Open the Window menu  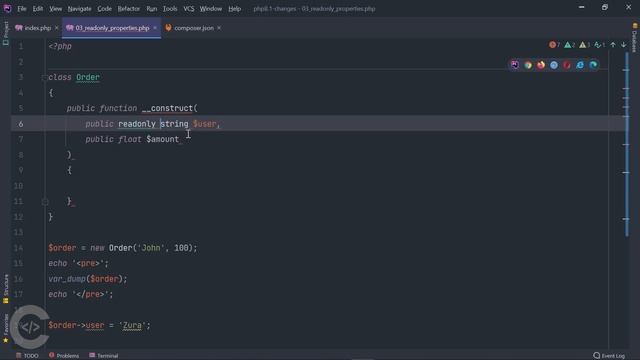[211, 9]
